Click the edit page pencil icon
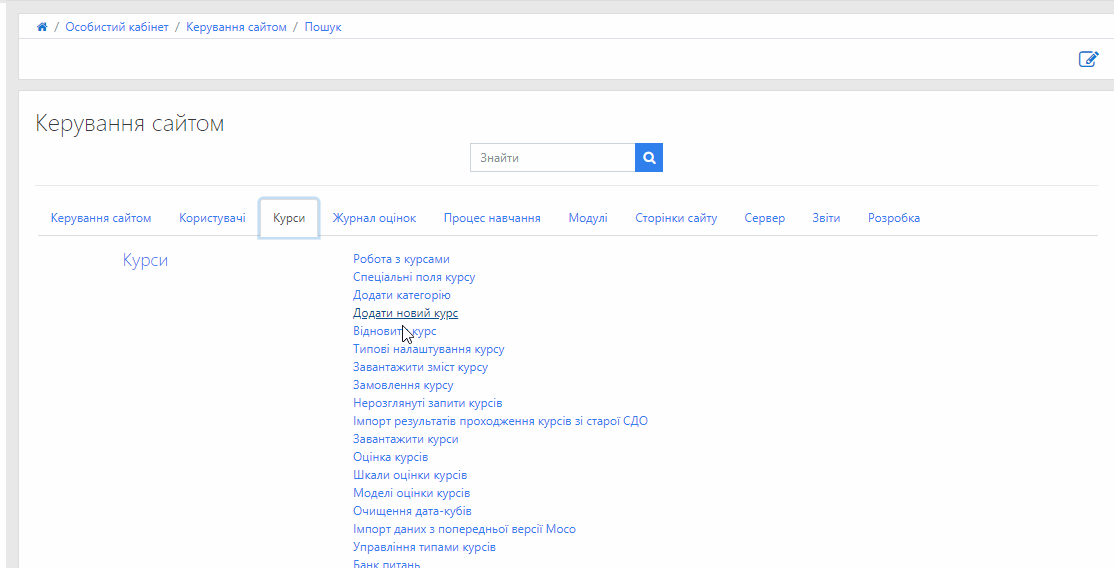Screen dimensions: 1114x568 (x=1088, y=59)
